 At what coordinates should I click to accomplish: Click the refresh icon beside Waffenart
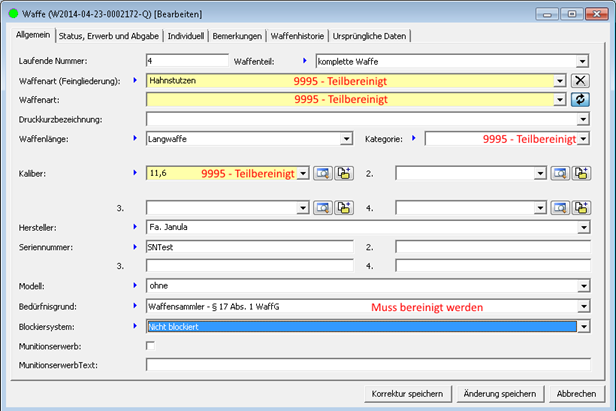point(580,99)
